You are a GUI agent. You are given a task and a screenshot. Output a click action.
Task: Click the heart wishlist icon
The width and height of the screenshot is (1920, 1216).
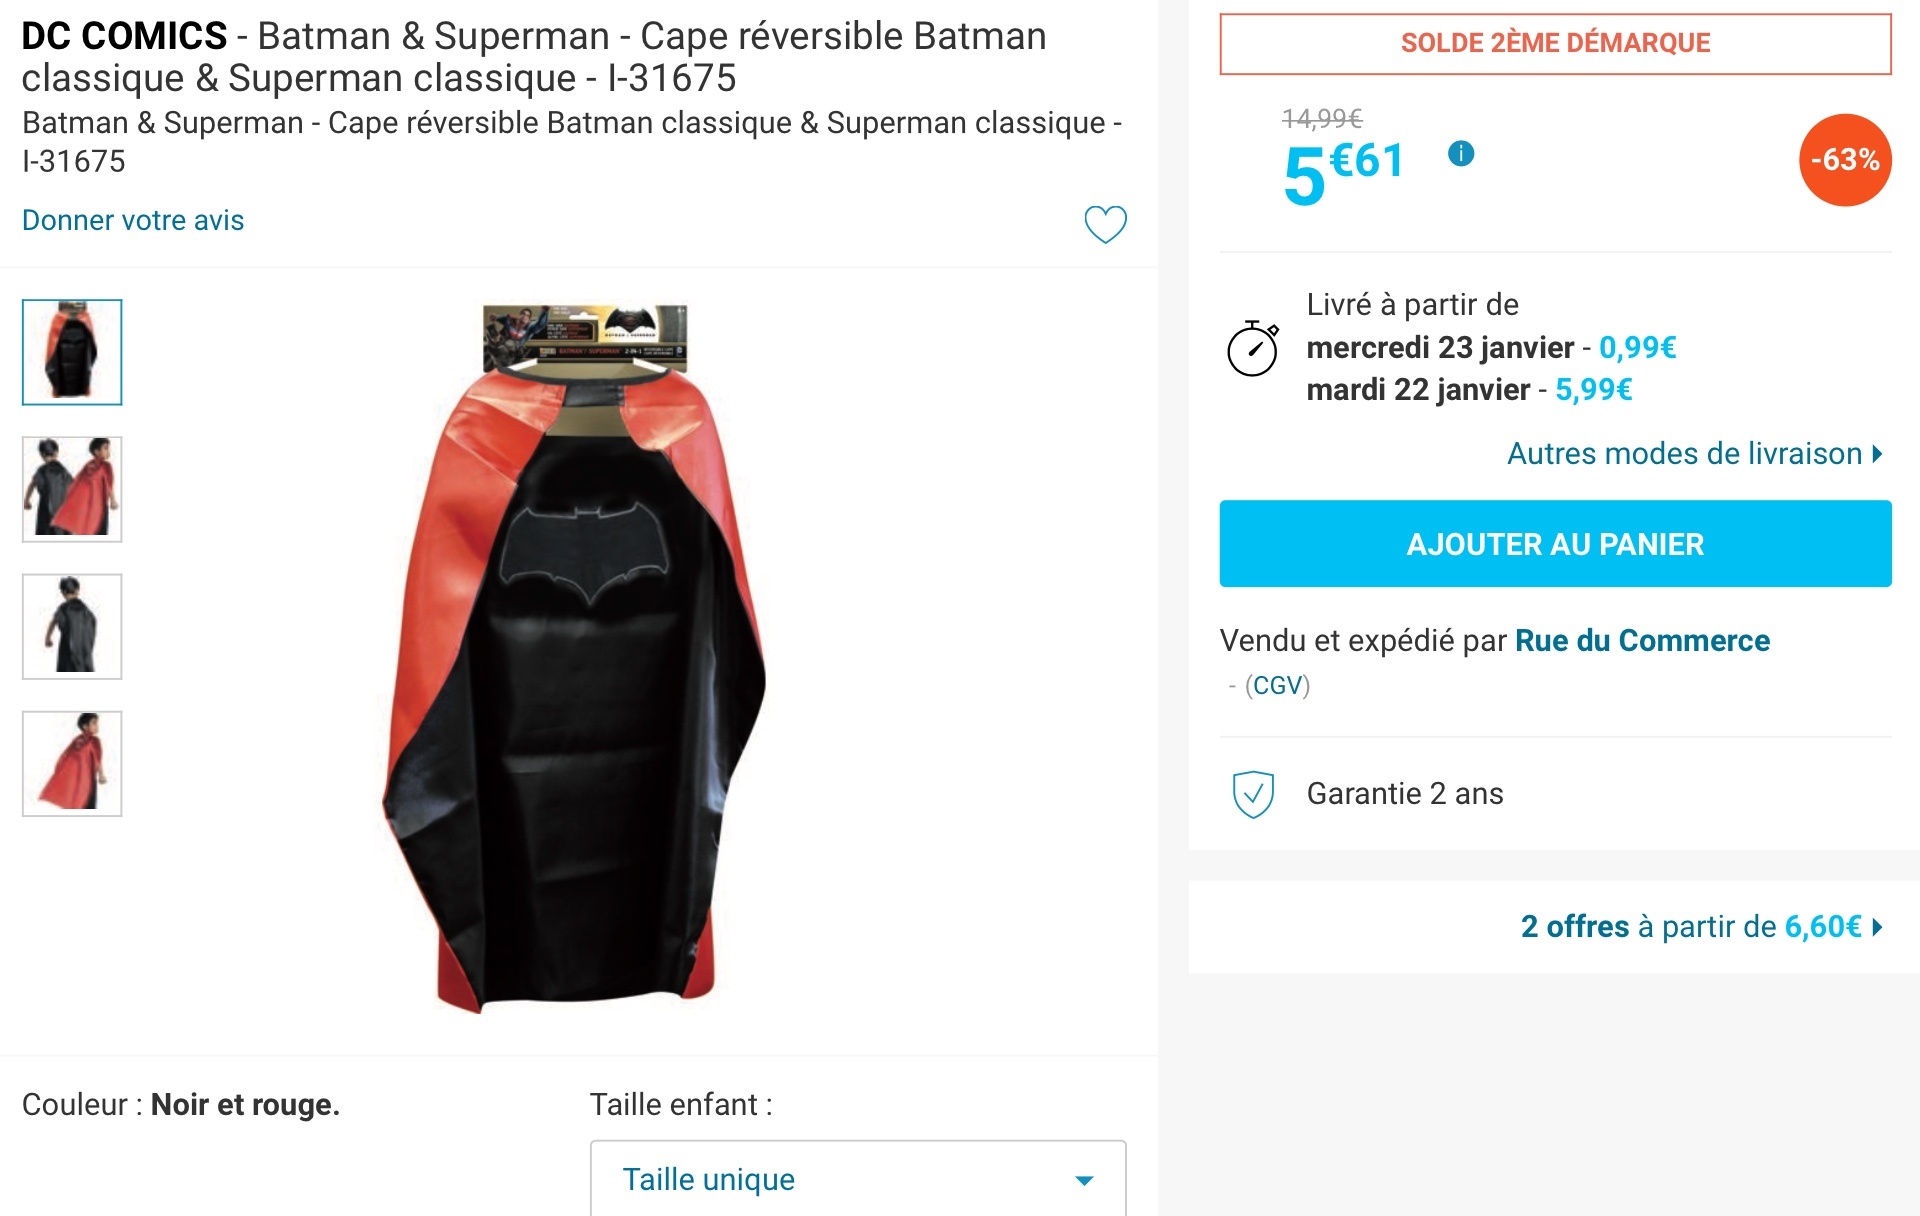click(1105, 224)
